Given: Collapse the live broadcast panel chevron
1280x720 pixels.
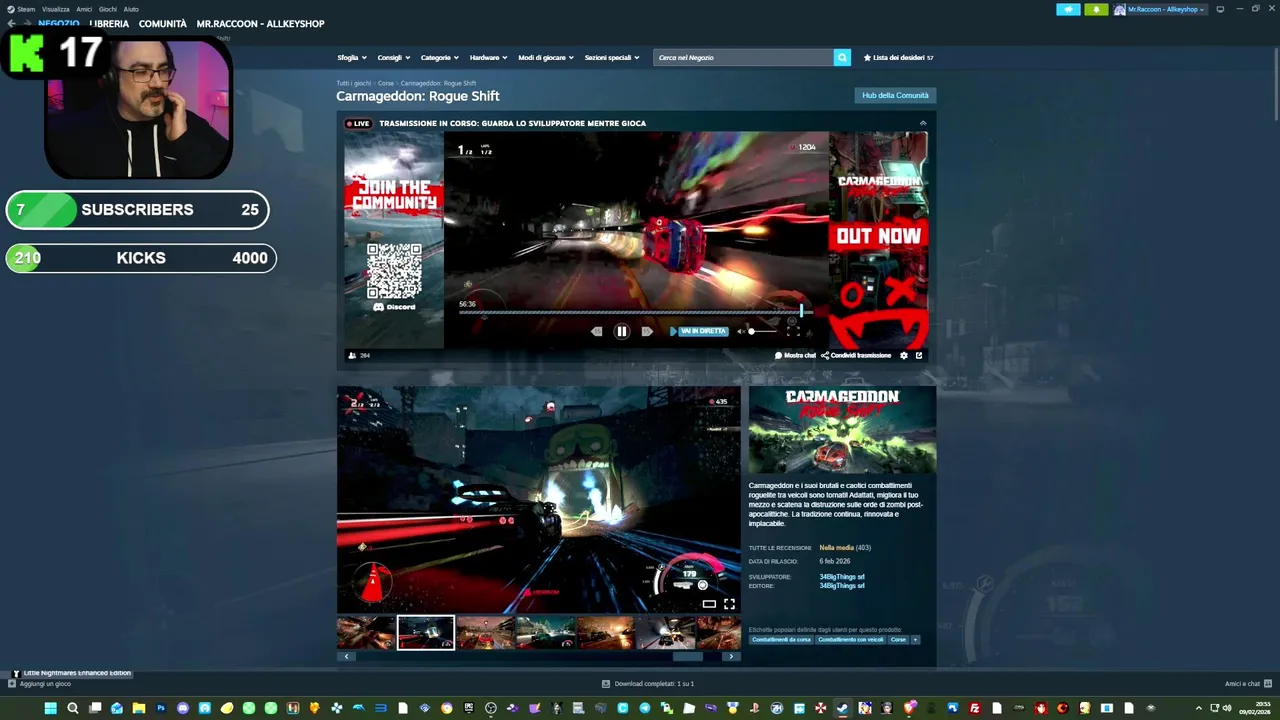Looking at the screenshot, I should tap(923, 123).
